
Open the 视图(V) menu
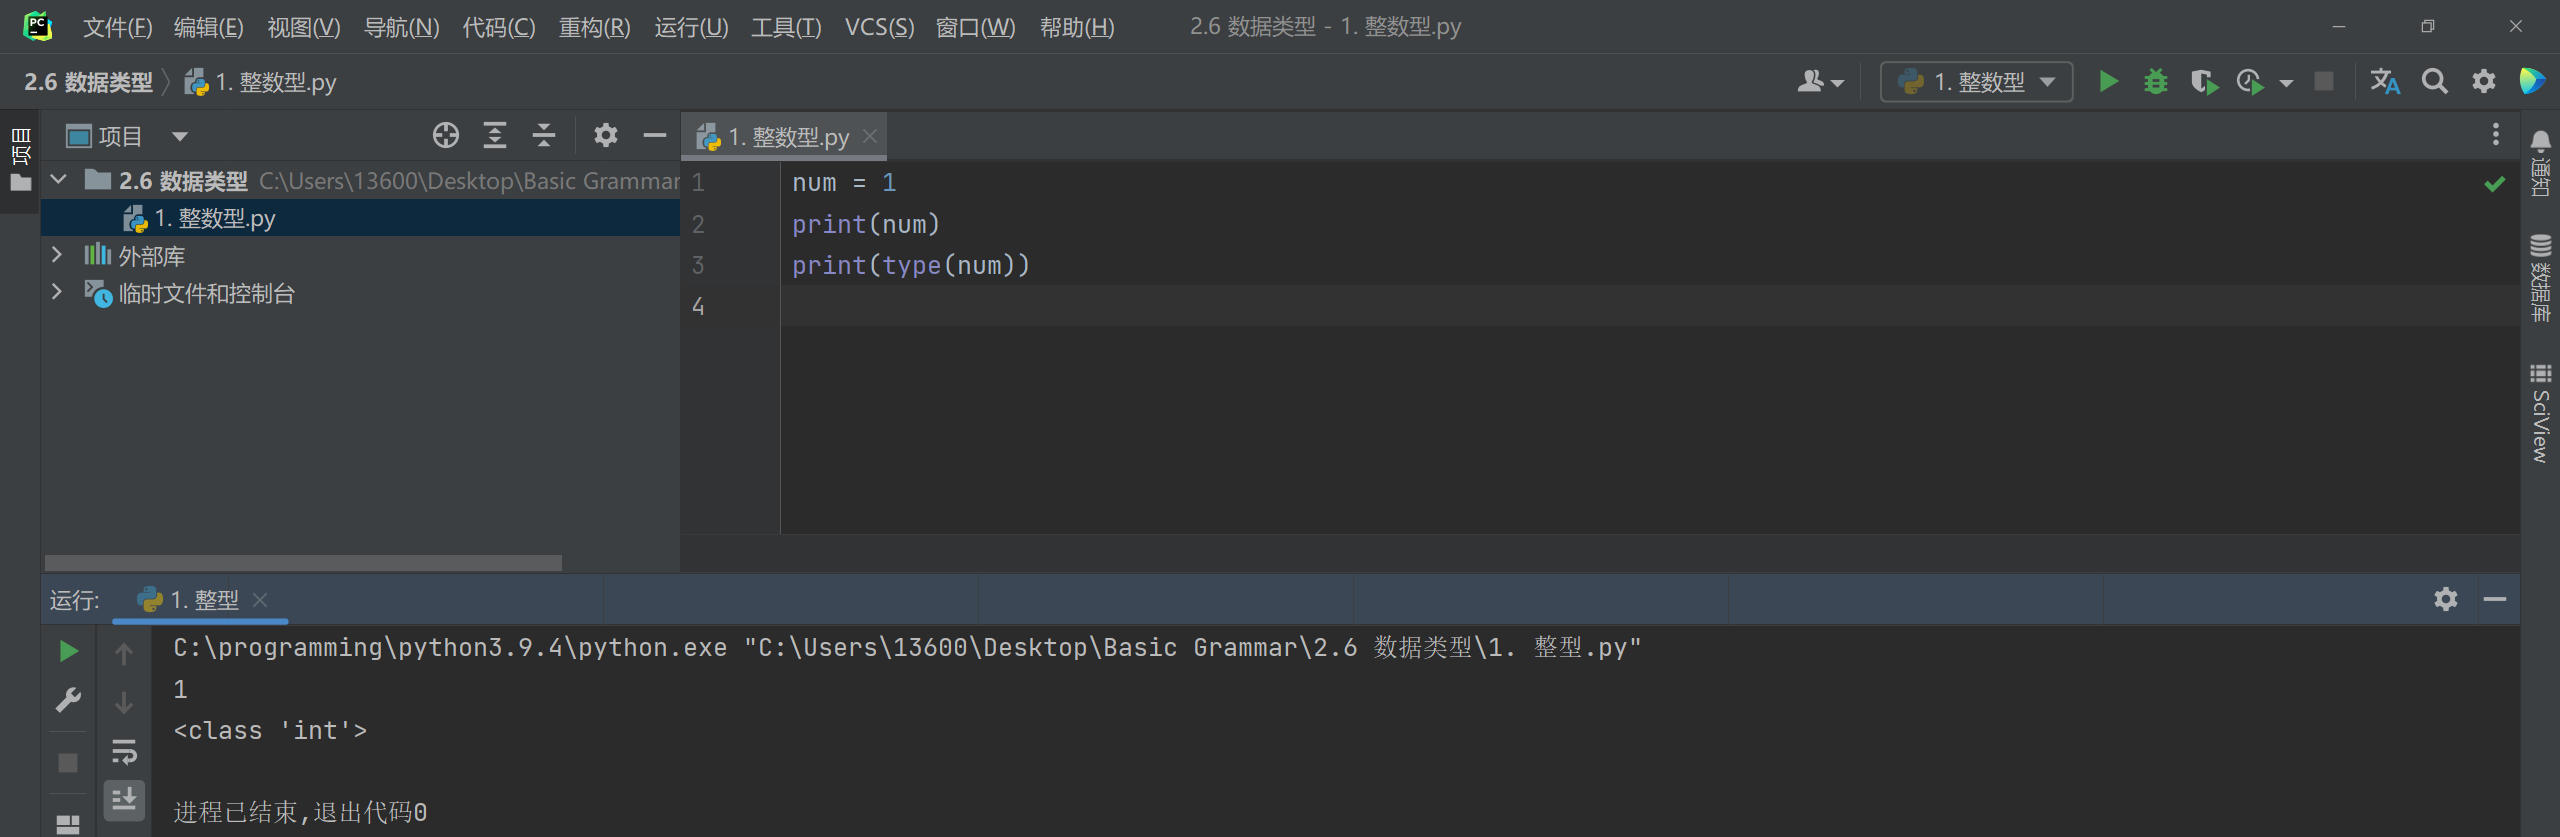[303, 27]
